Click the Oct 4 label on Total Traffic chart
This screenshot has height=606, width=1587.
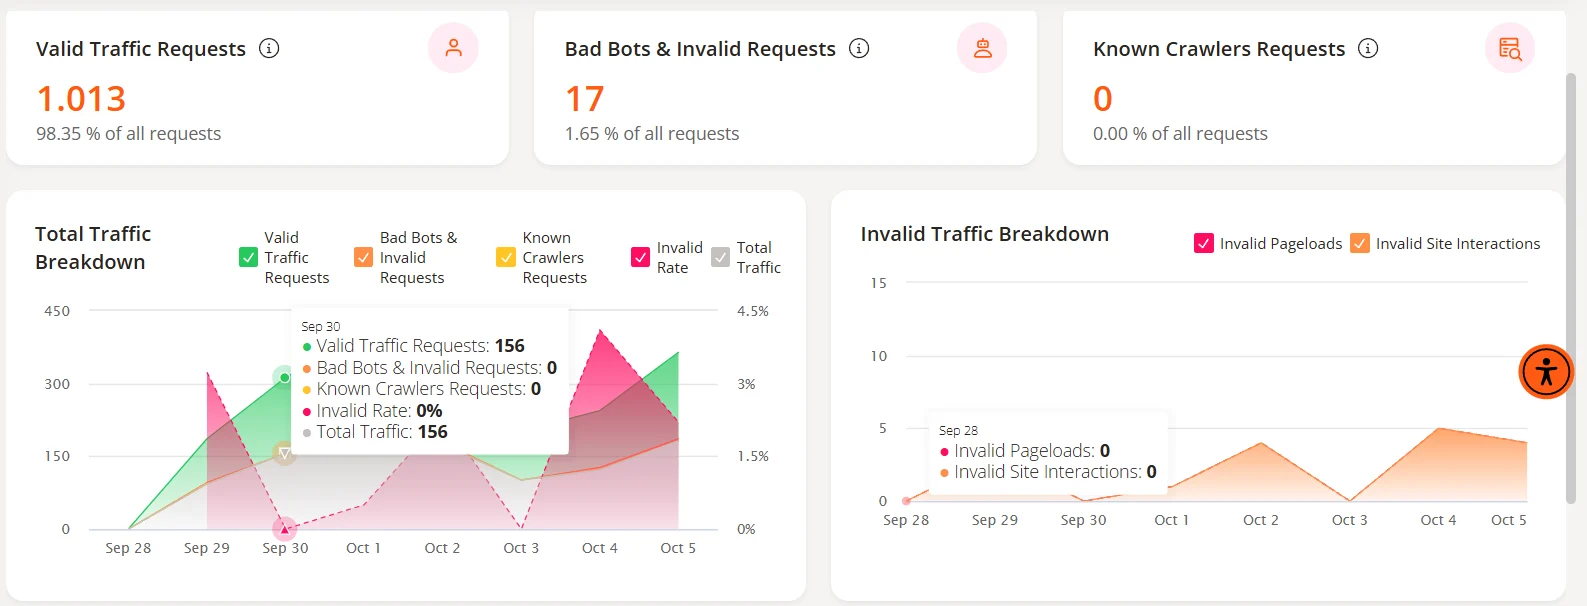[600, 548]
